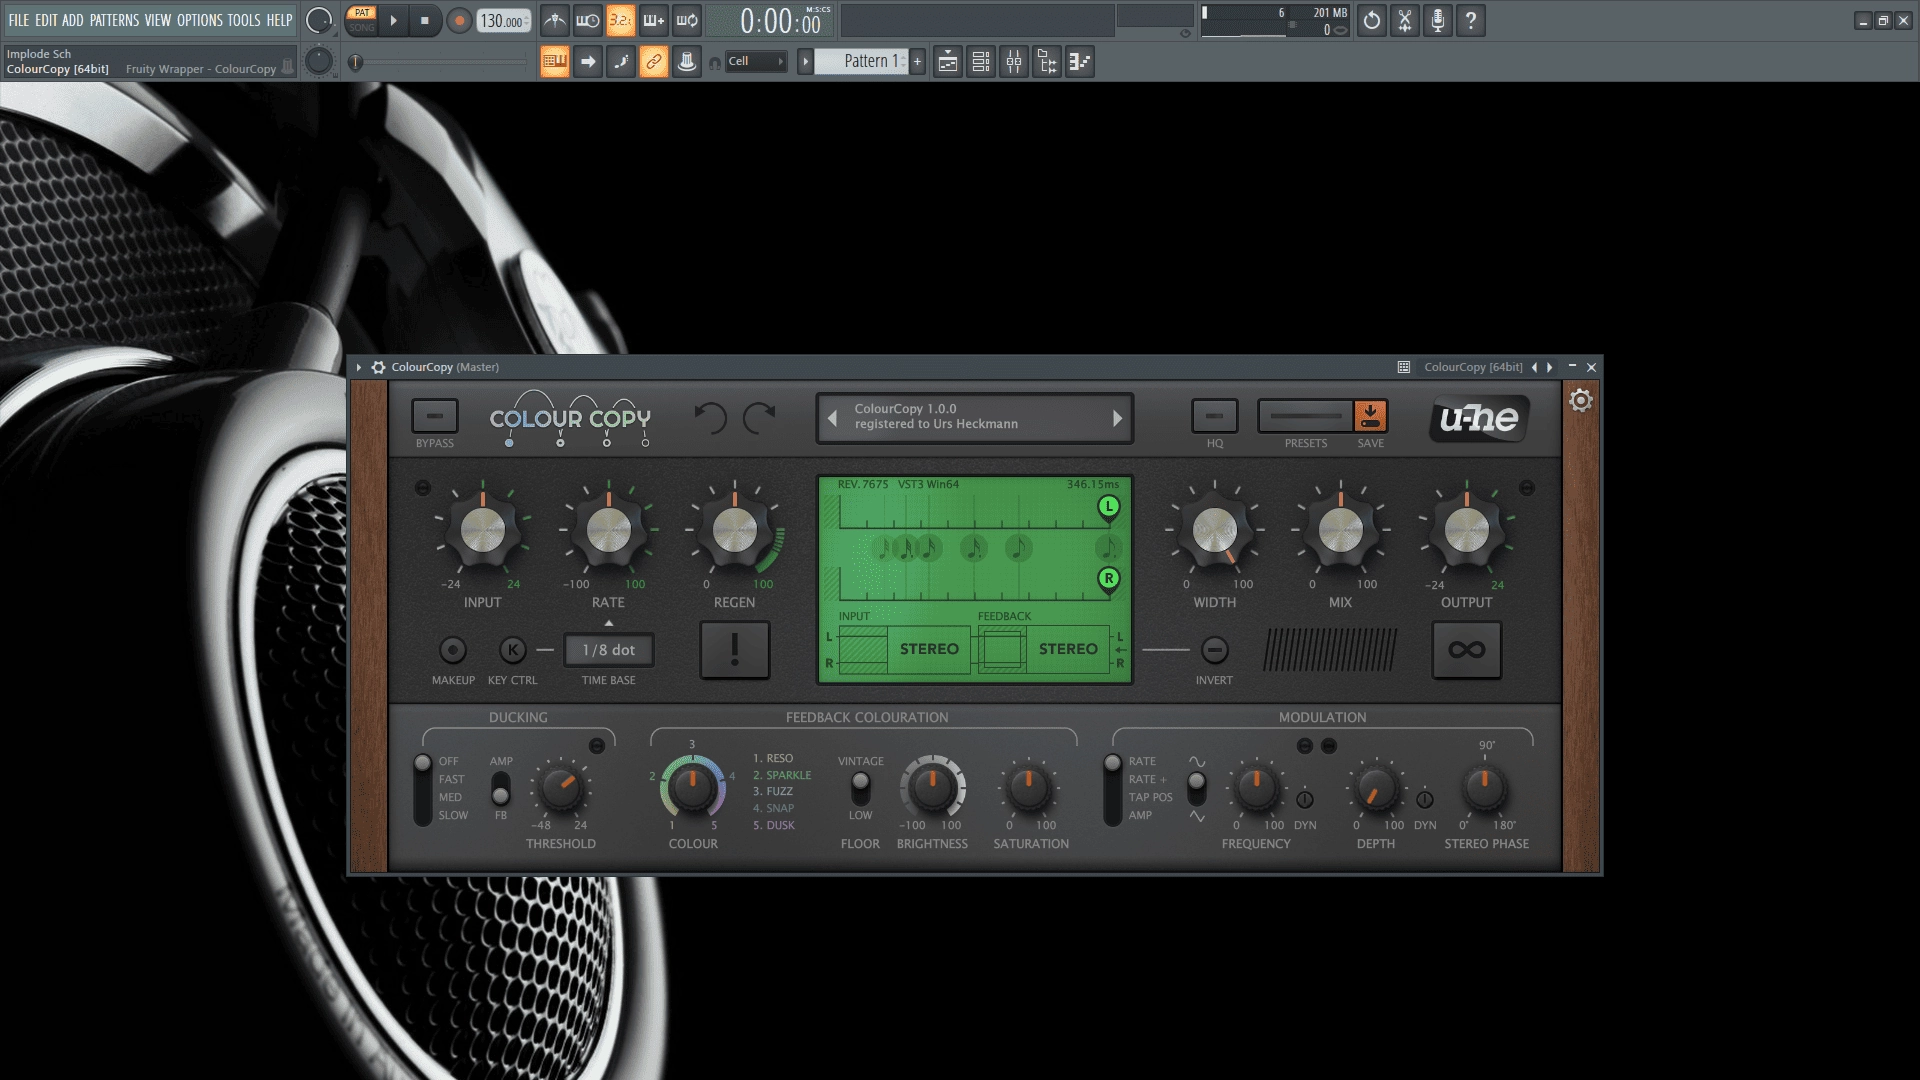
Task: Click the REGEN knob
Action: 735,531
